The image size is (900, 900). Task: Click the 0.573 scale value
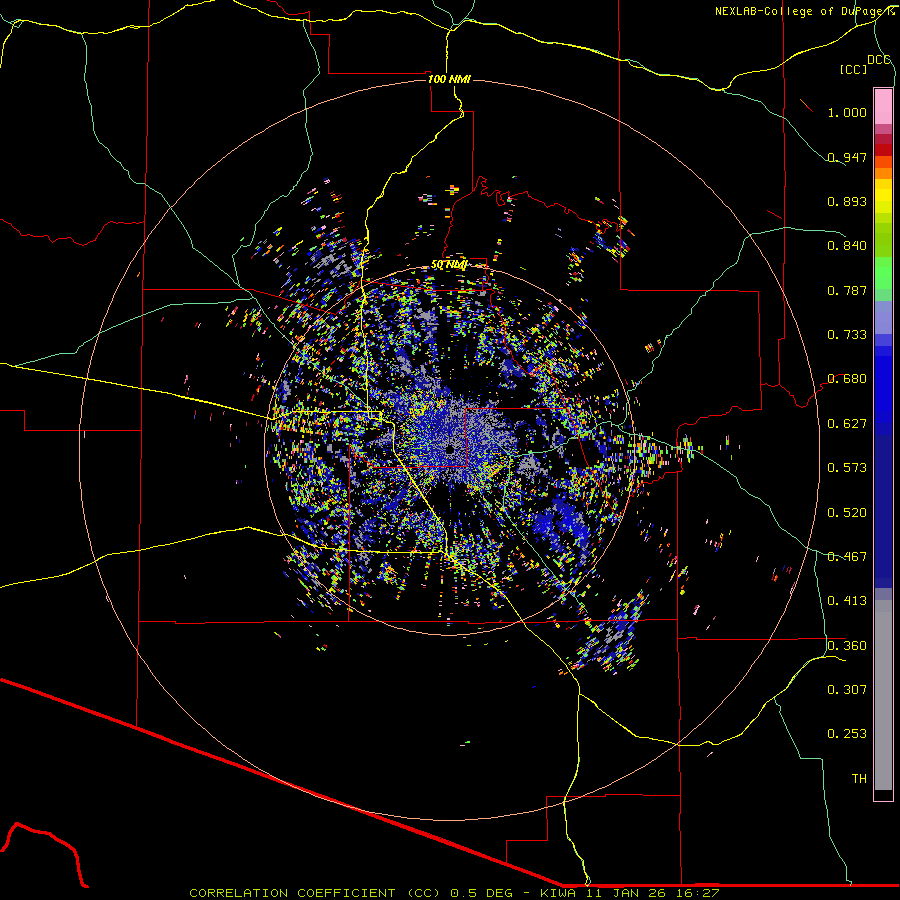click(847, 468)
